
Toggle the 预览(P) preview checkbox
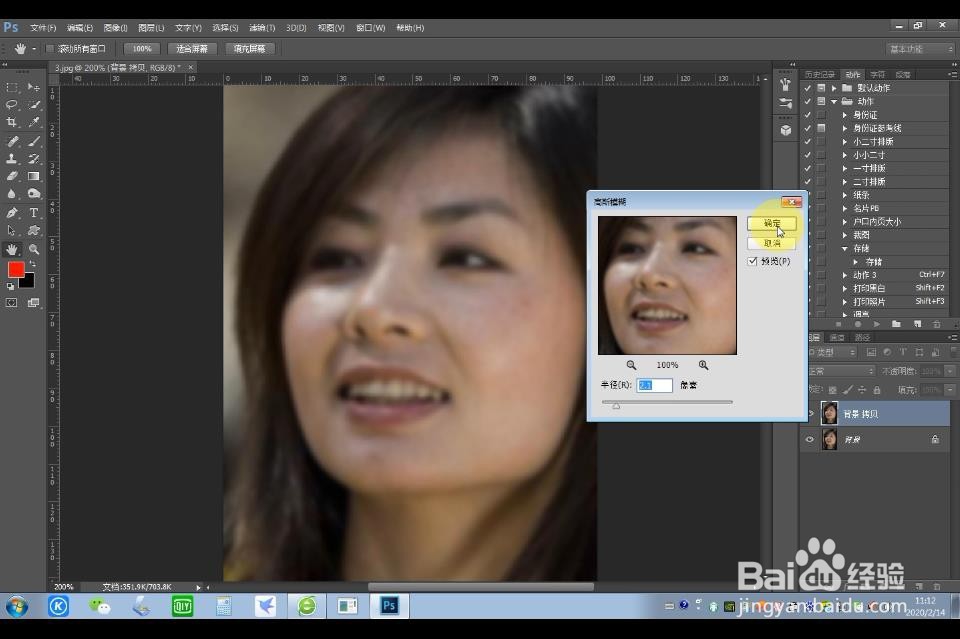[752, 261]
